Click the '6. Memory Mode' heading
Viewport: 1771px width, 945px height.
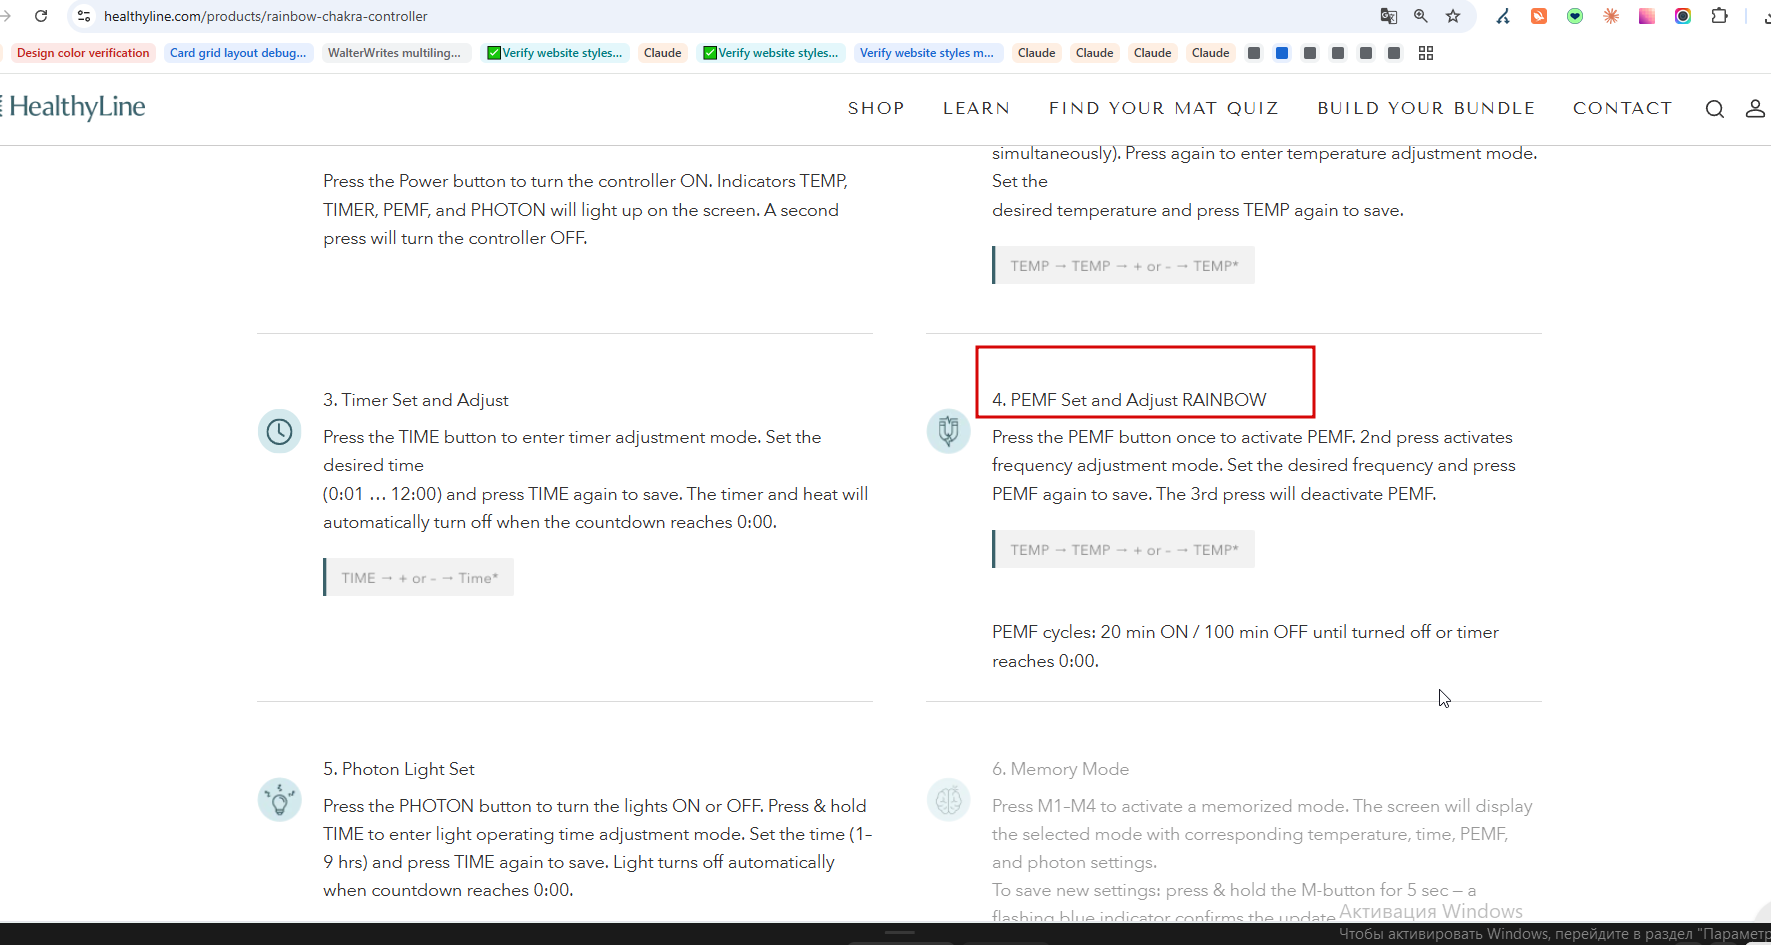(1060, 769)
